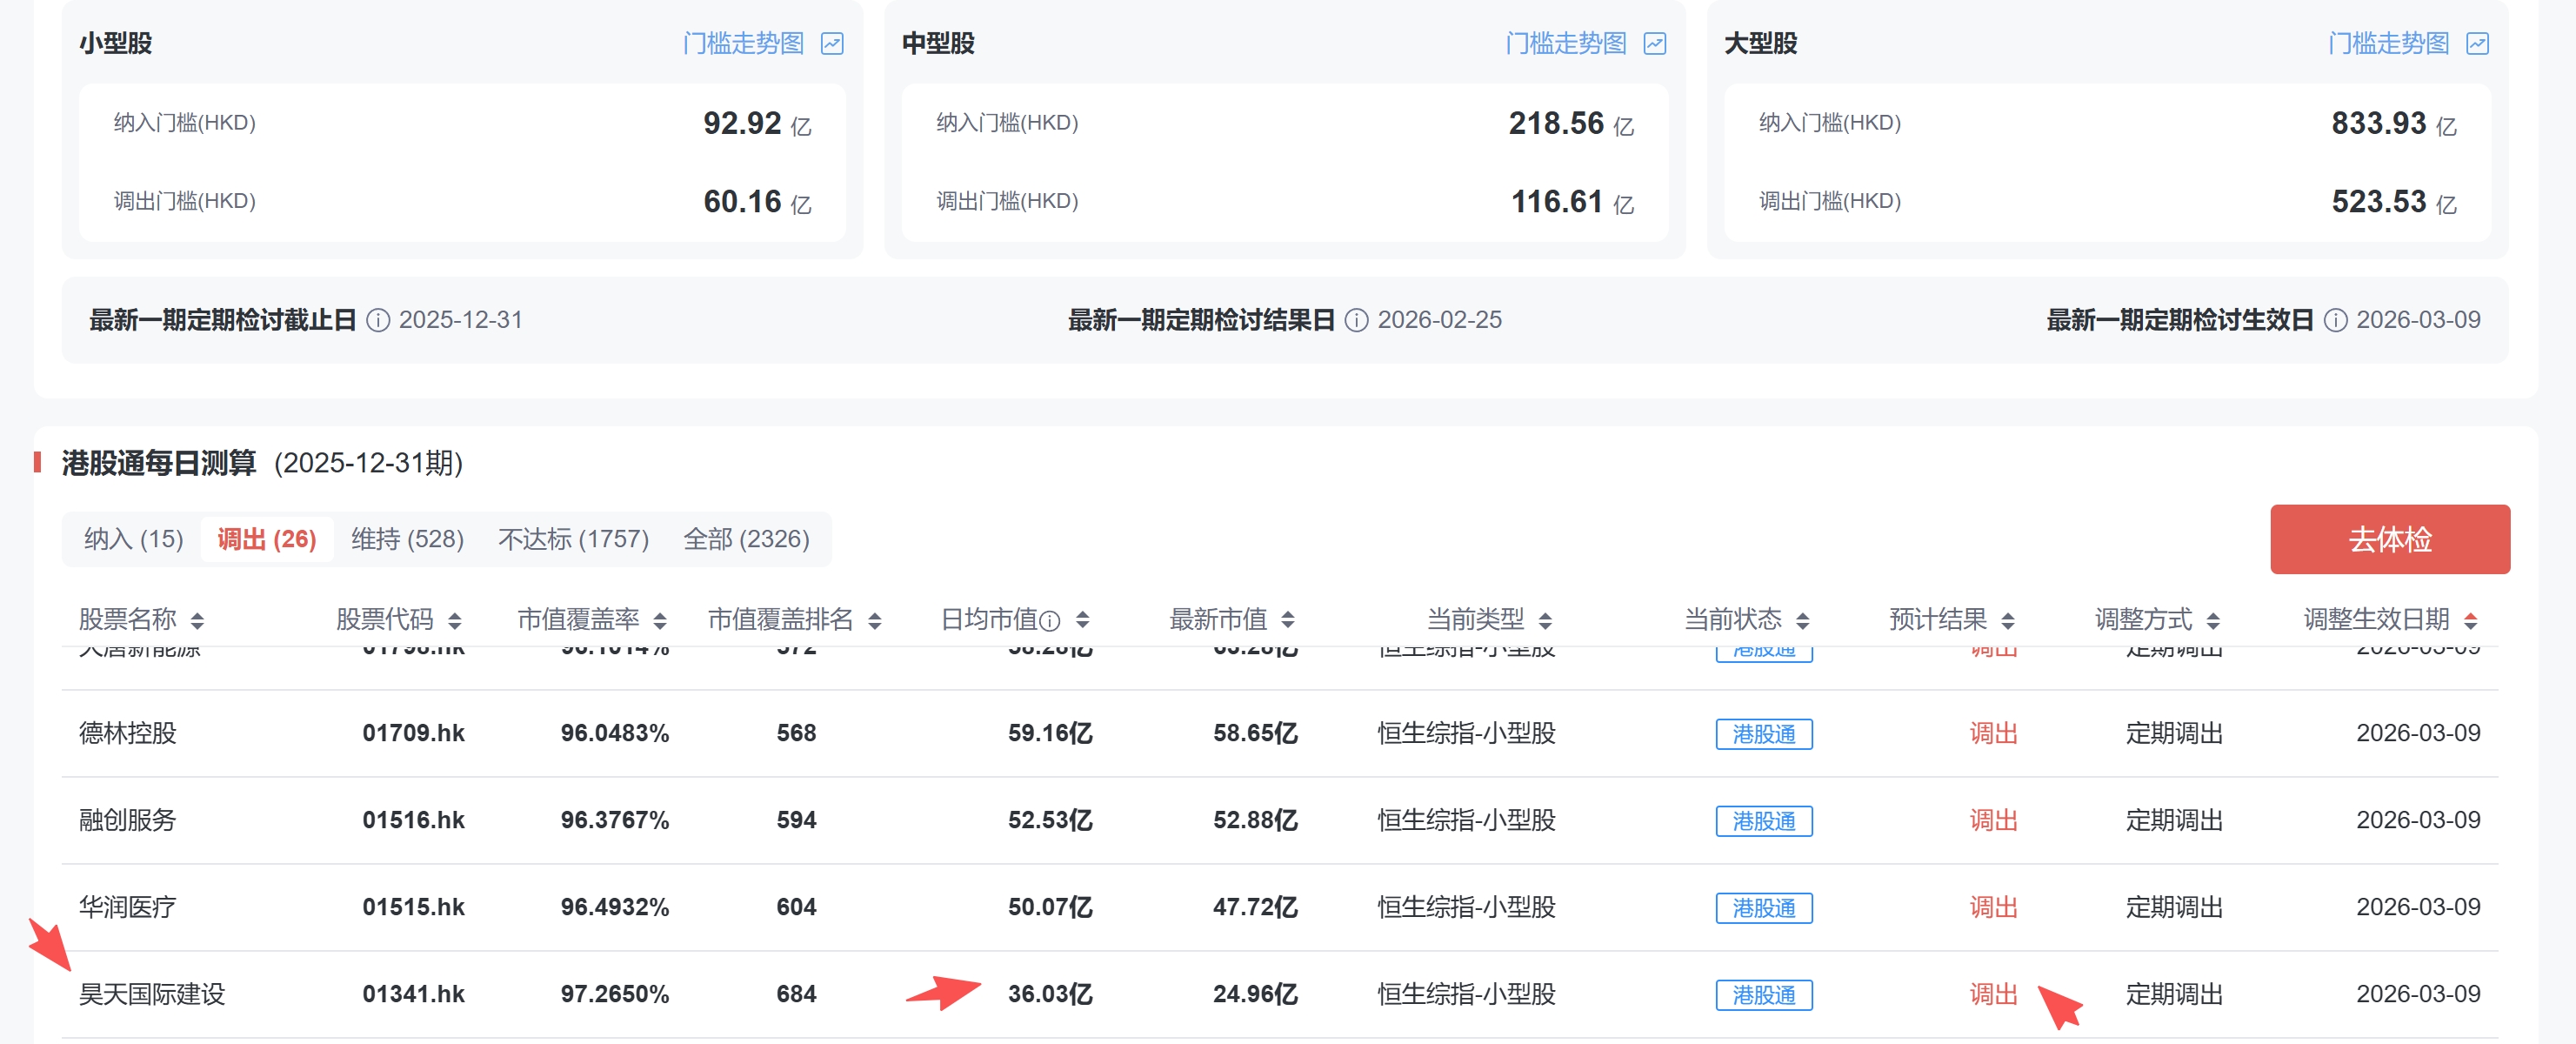Viewport: 2576px width, 1044px height.
Task: Sort by 市值覆盖率 column arrows
Action: click(x=660, y=621)
